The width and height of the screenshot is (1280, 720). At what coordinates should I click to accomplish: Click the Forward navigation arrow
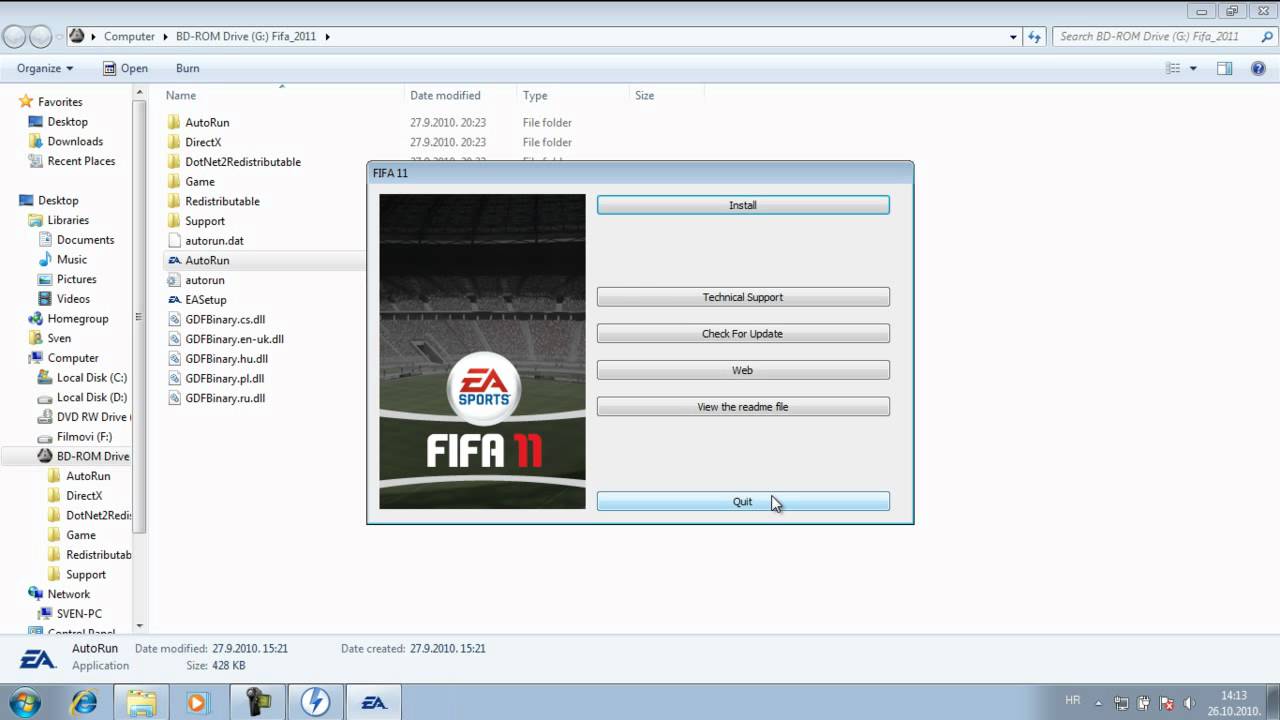pos(40,37)
